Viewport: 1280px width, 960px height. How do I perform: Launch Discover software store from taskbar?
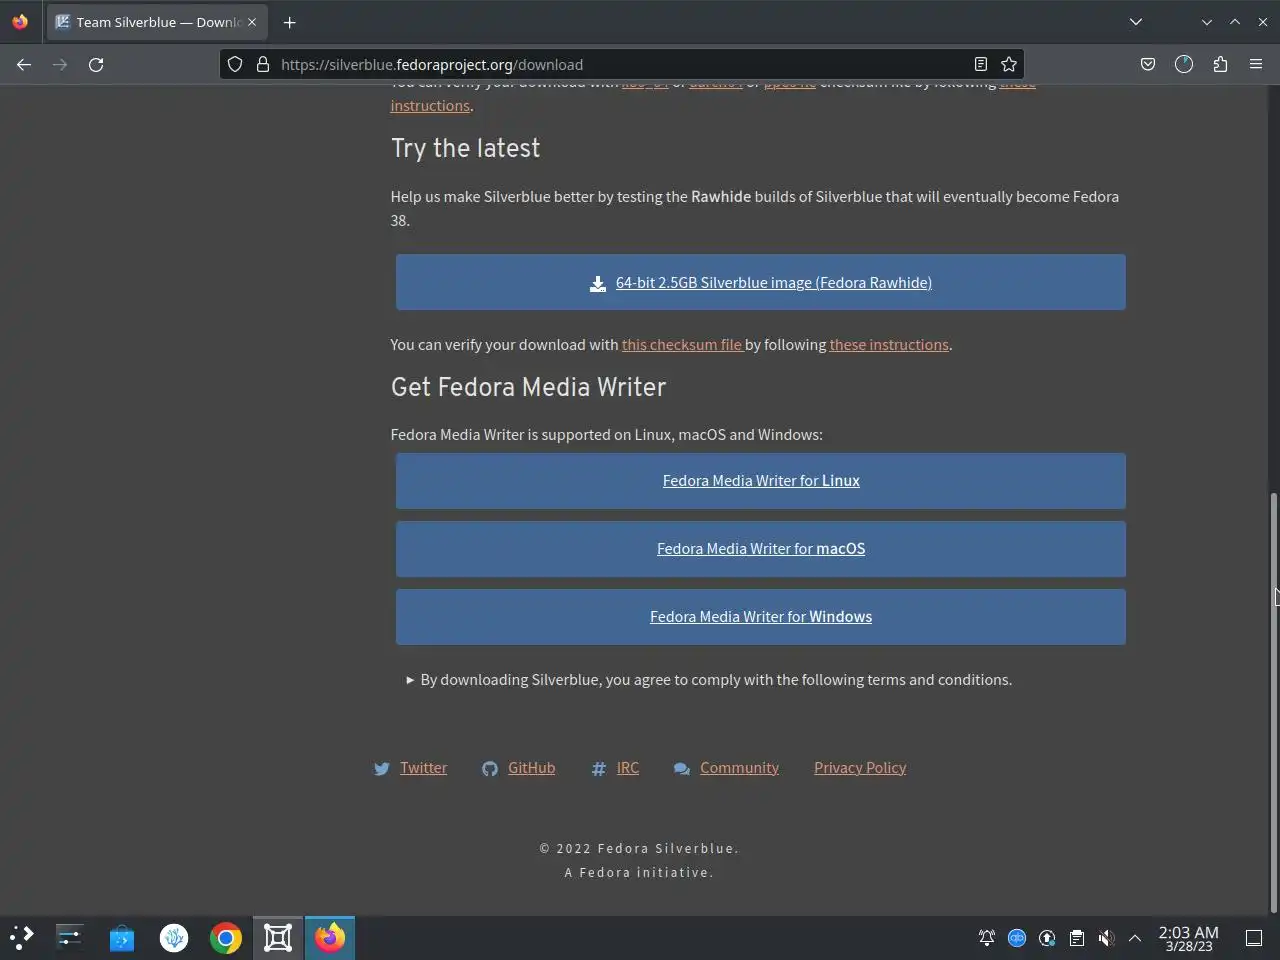pos(122,938)
